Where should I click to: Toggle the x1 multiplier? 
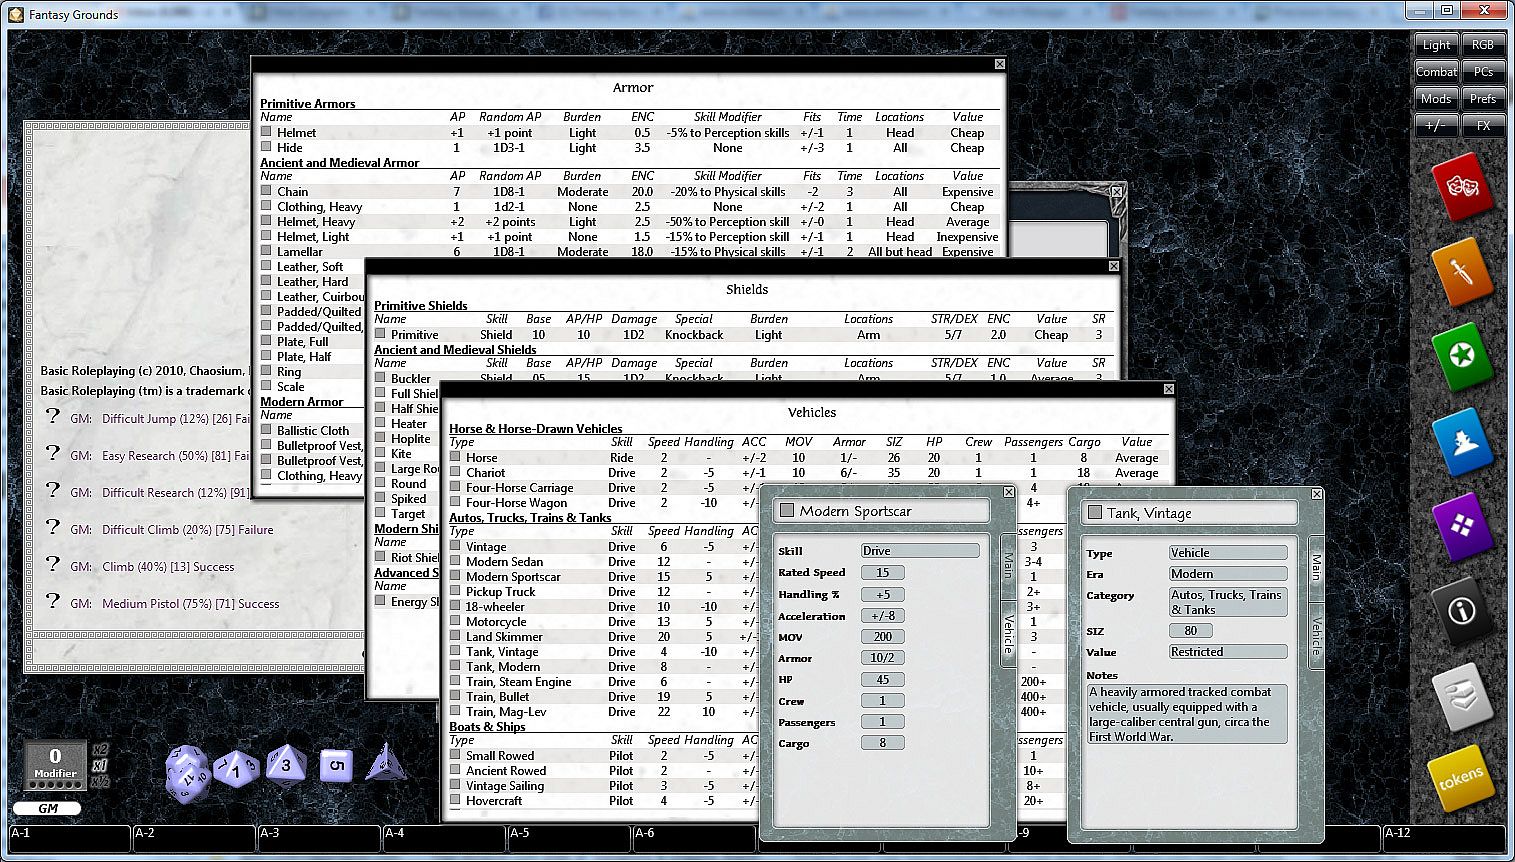100,766
